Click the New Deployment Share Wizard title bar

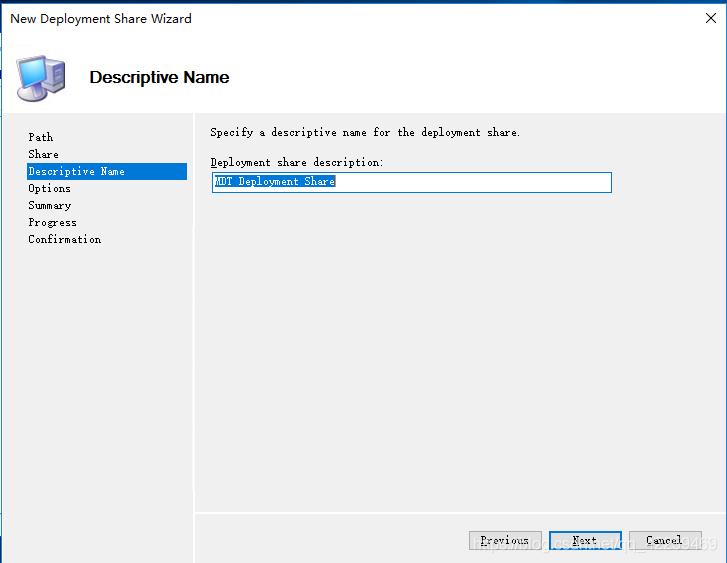300,18
